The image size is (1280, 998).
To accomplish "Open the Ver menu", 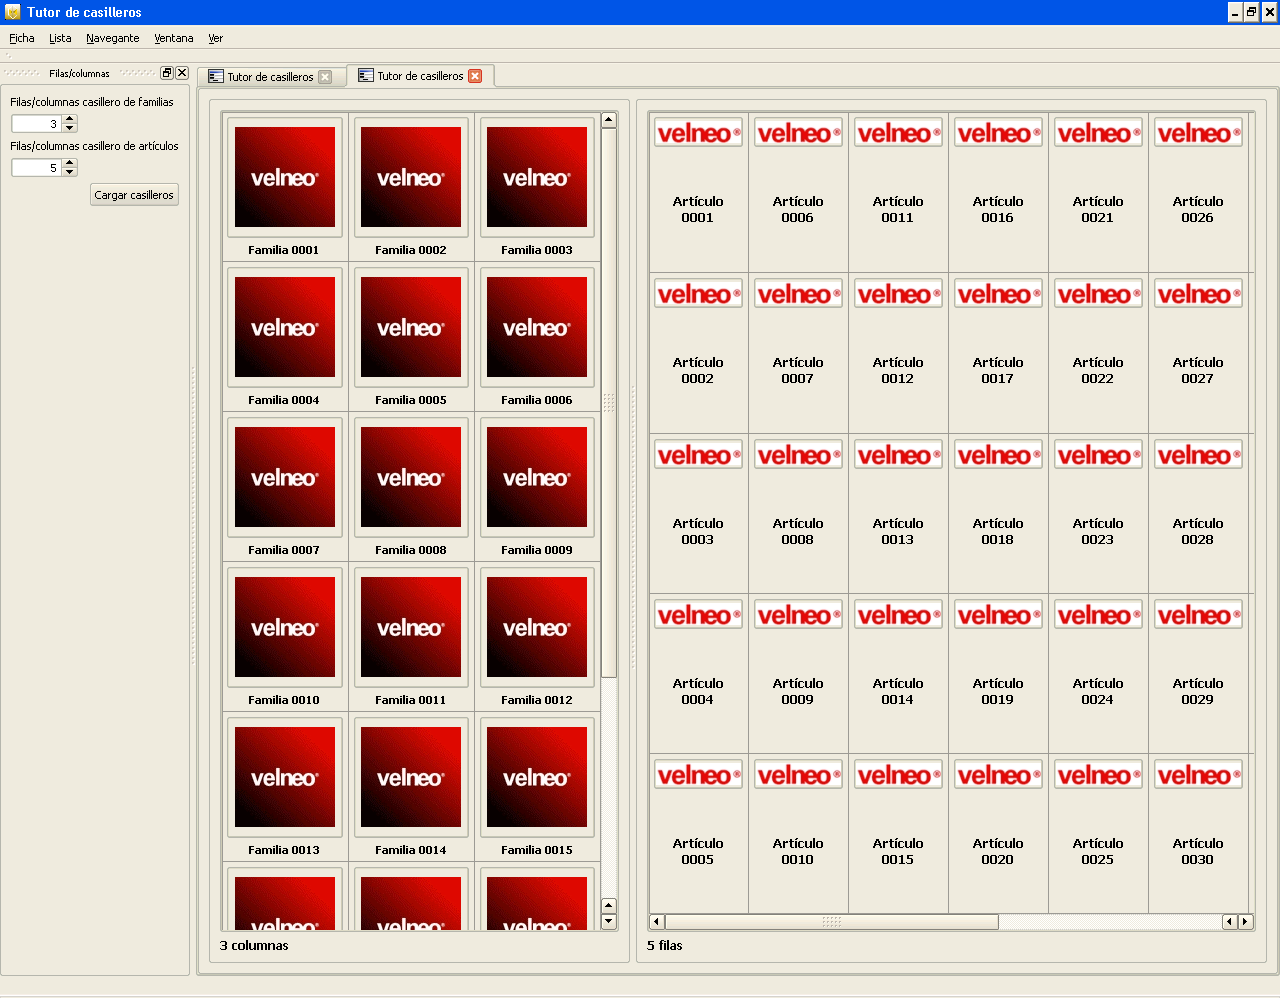I will (x=215, y=38).
